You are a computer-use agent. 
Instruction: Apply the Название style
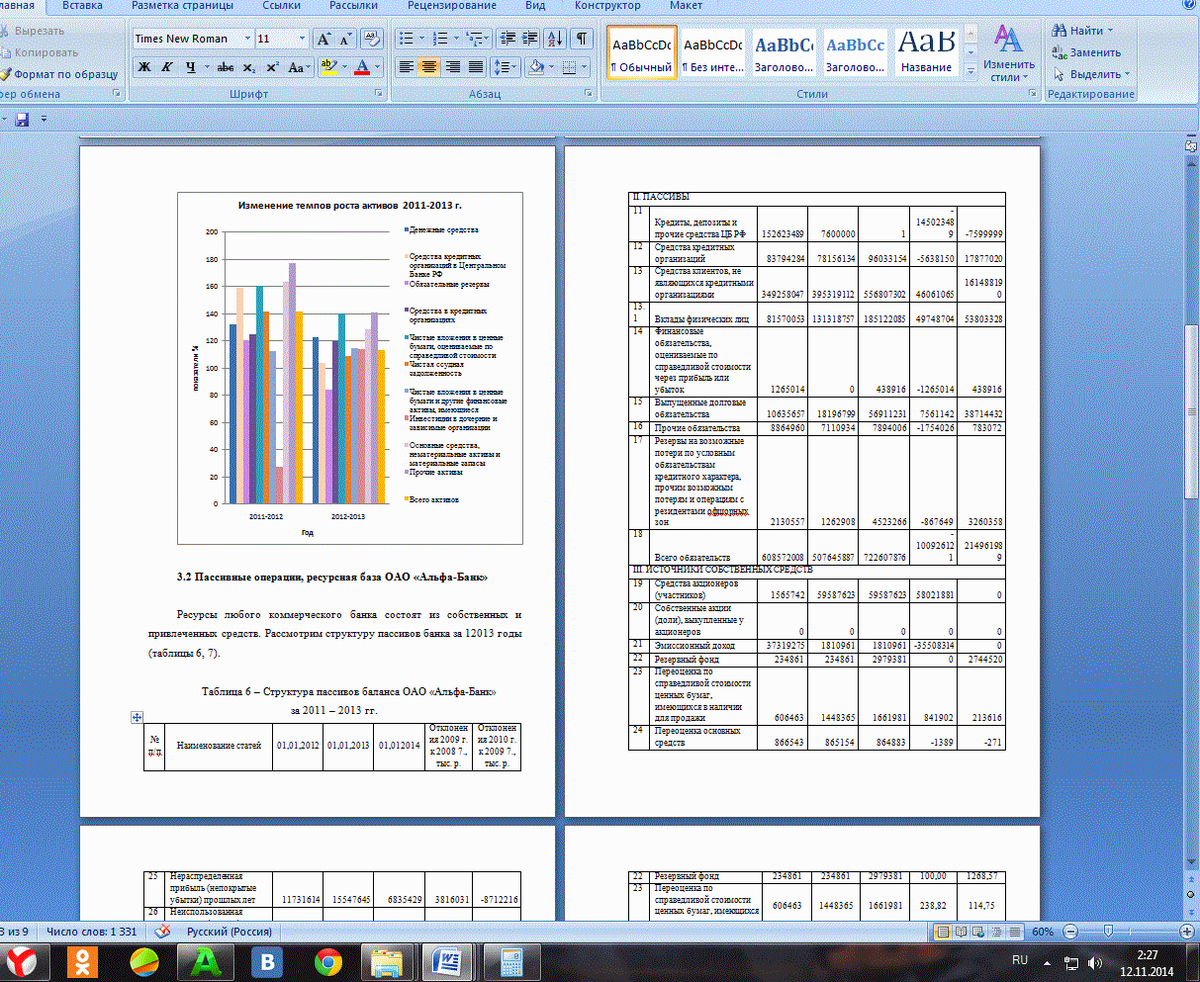tap(926, 52)
